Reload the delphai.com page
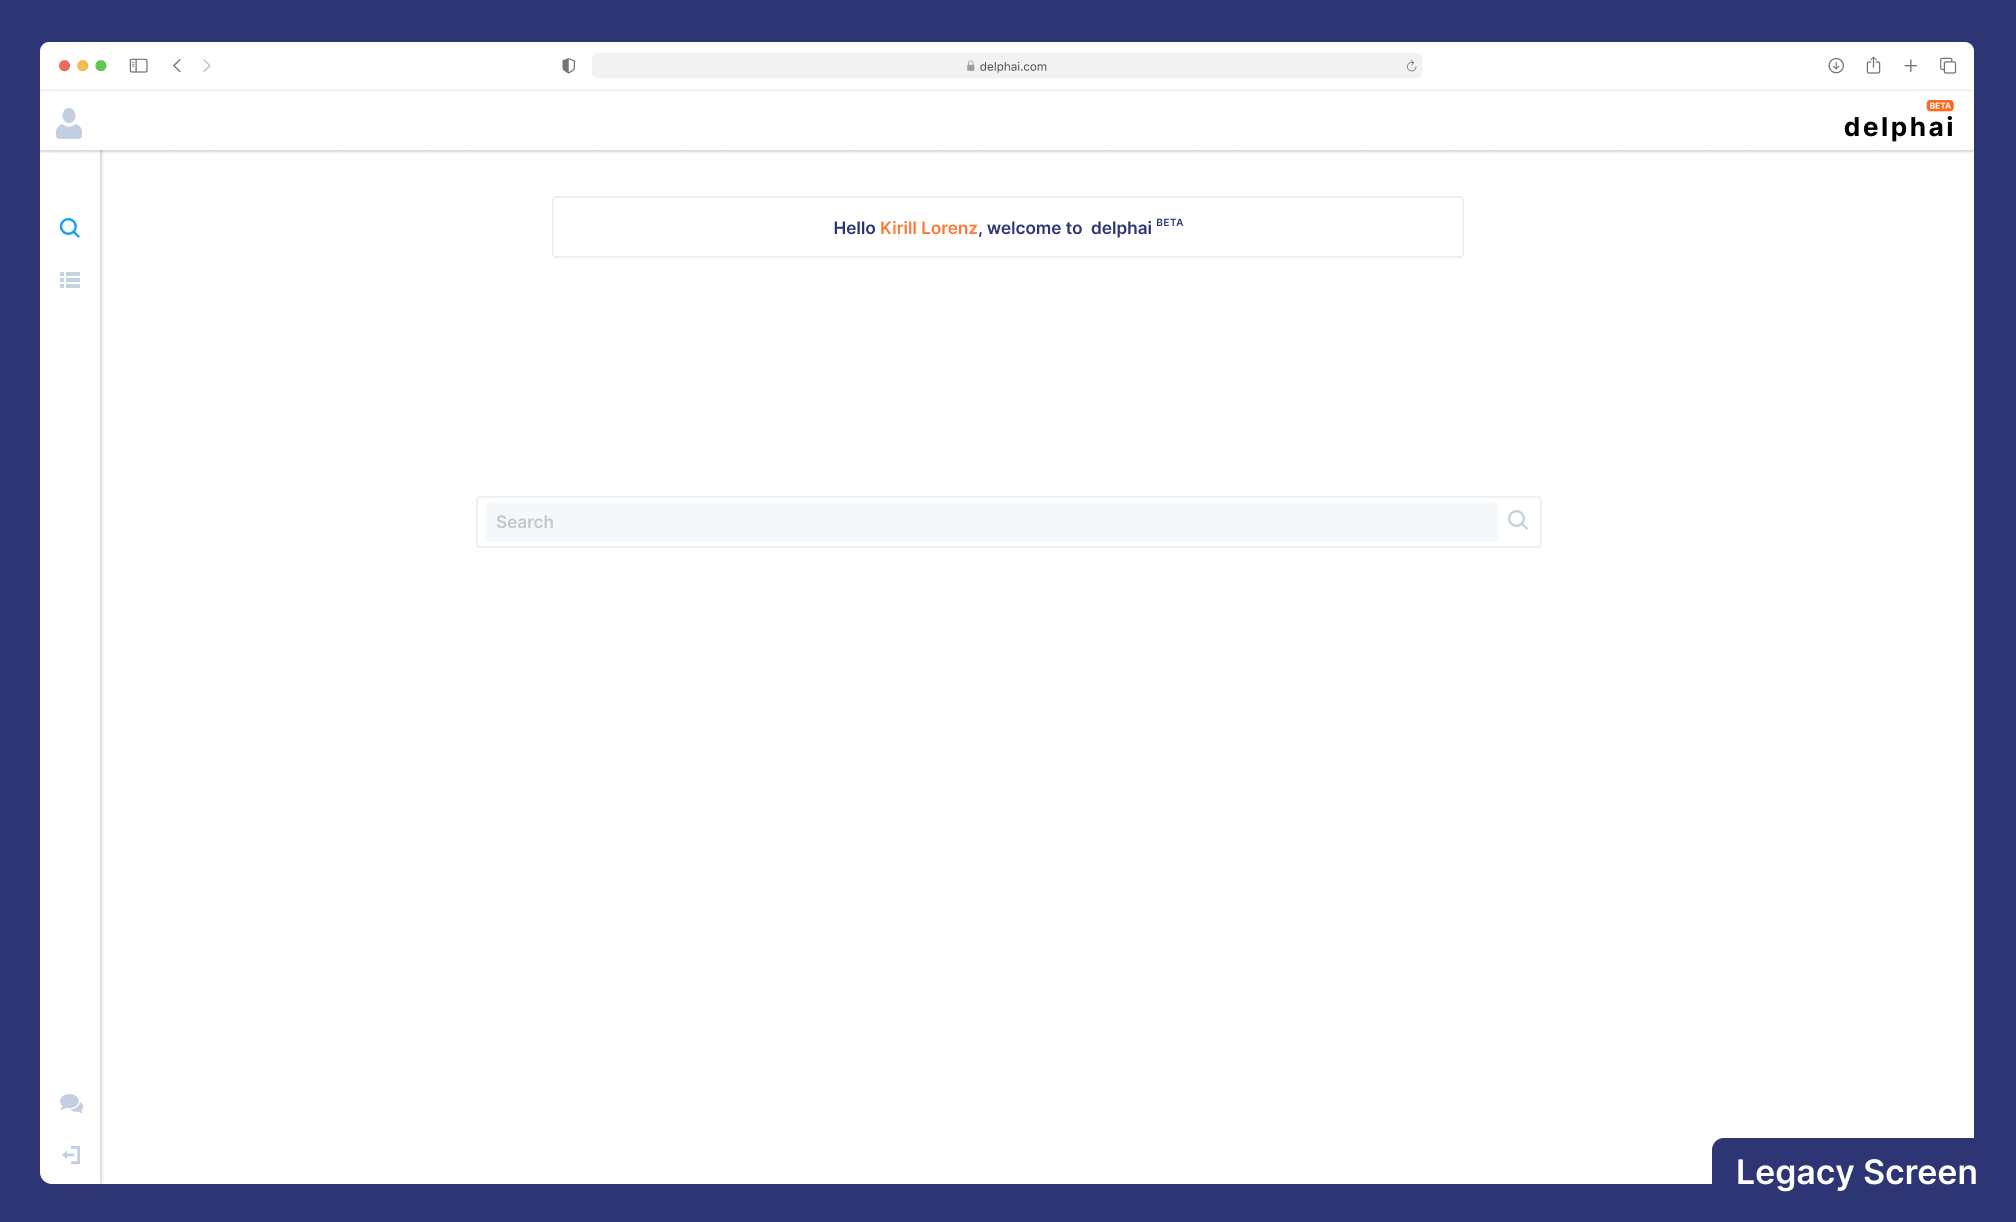This screenshot has height=1222, width=2016. pyautogui.click(x=1411, y=66)
